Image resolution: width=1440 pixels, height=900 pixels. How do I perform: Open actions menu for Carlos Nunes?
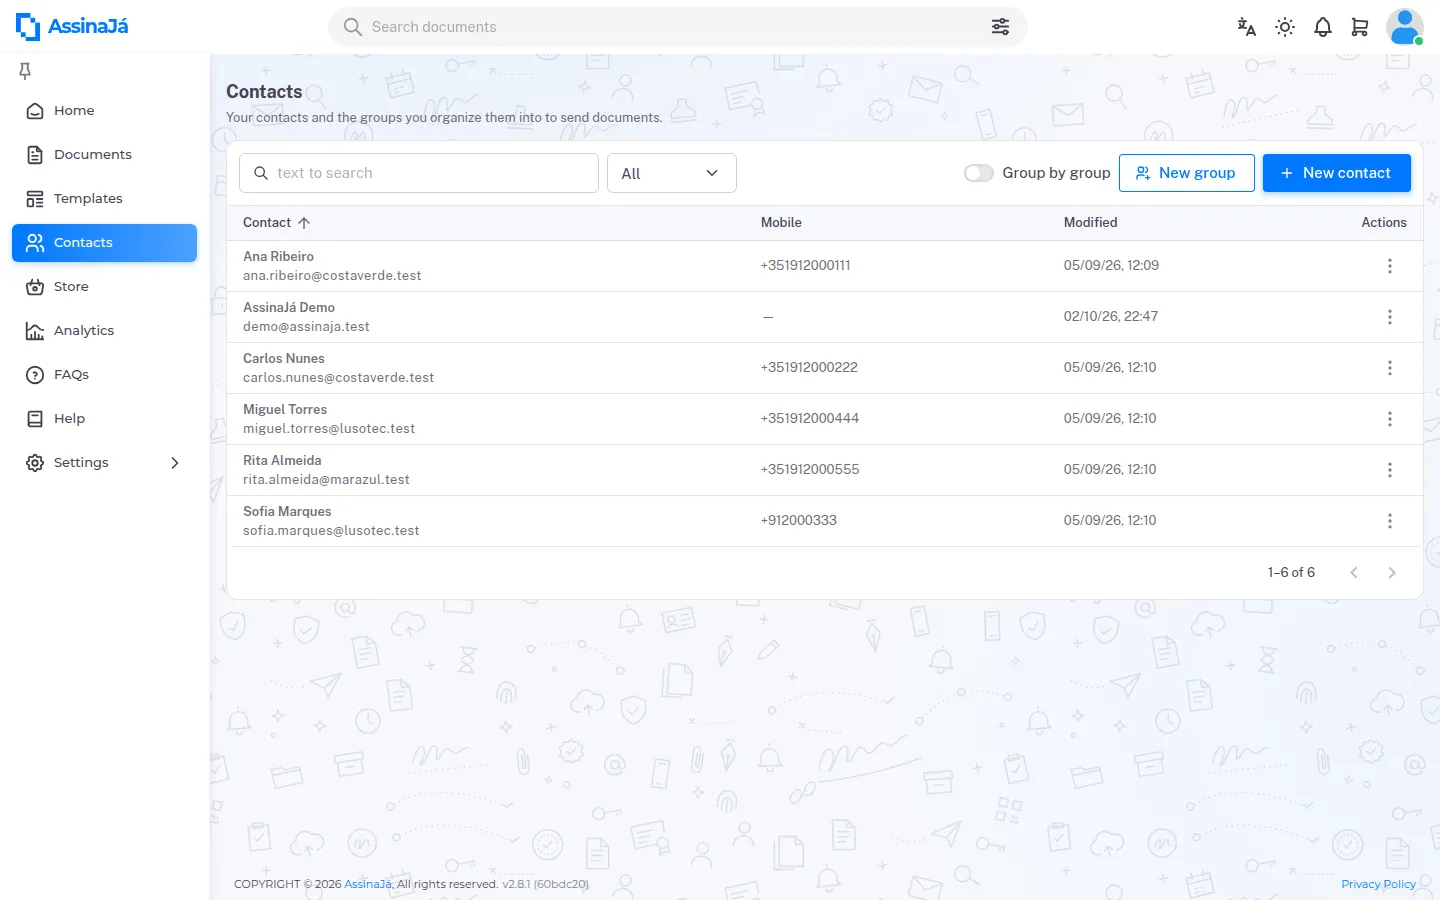pyautogui.click(x=1389, y=368)
